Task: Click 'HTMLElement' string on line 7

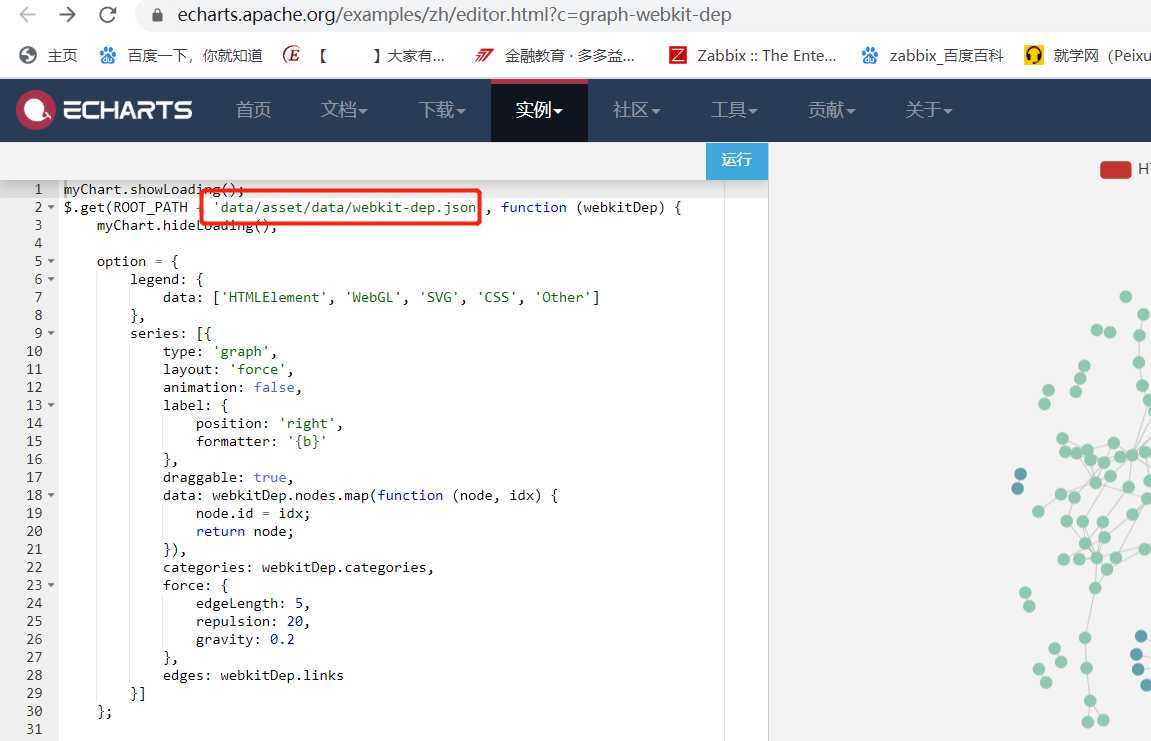Action: click(x=274, y=297)
